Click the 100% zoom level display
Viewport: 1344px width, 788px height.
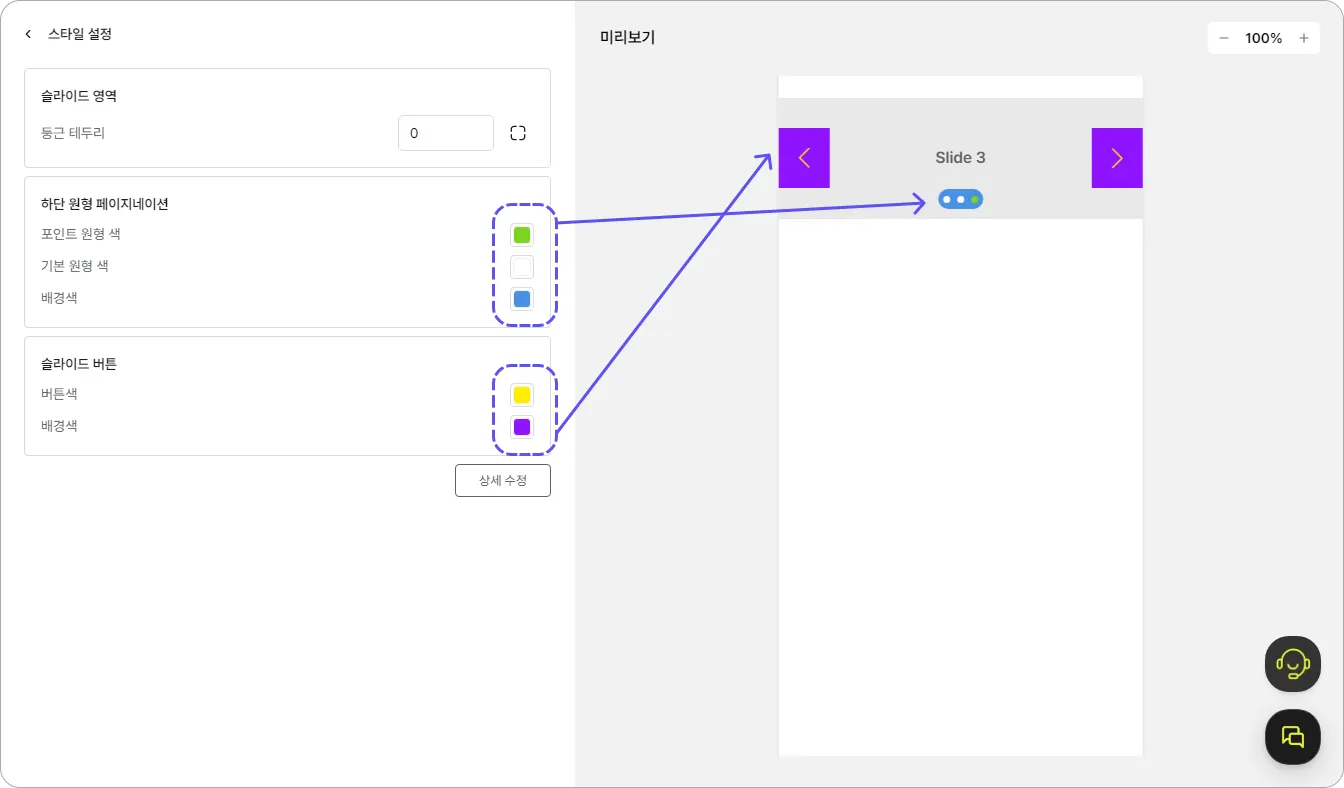pos(1263,38)
